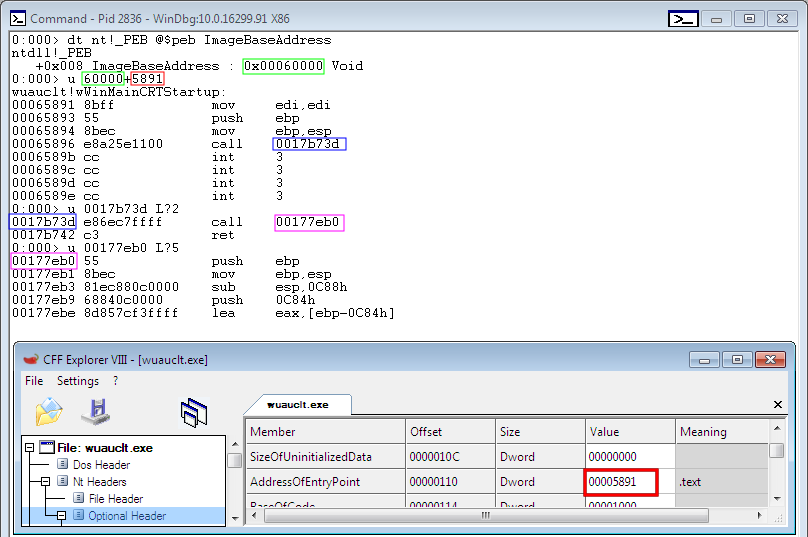Click call target 00177eb0 in disassembly
The width and height of the screenshot is (808, 537).
pos(309,222)
